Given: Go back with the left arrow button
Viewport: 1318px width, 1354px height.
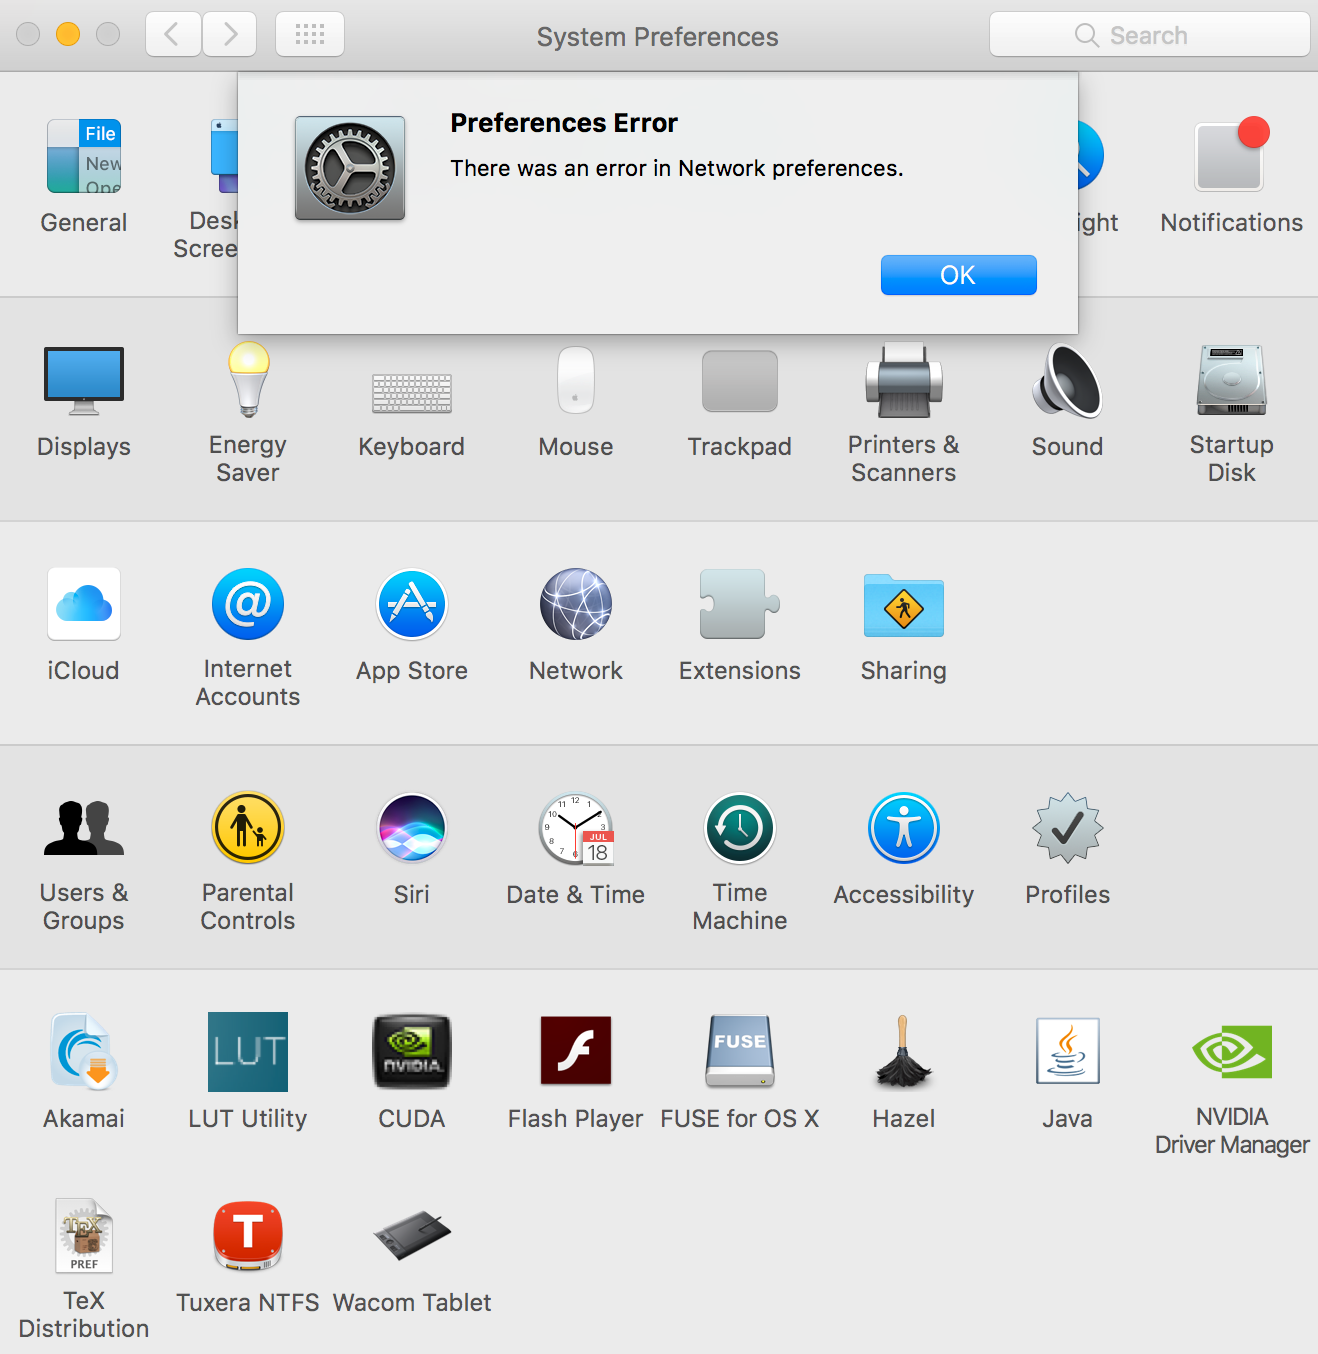Looking at the screenshot, I should (173, 35).
